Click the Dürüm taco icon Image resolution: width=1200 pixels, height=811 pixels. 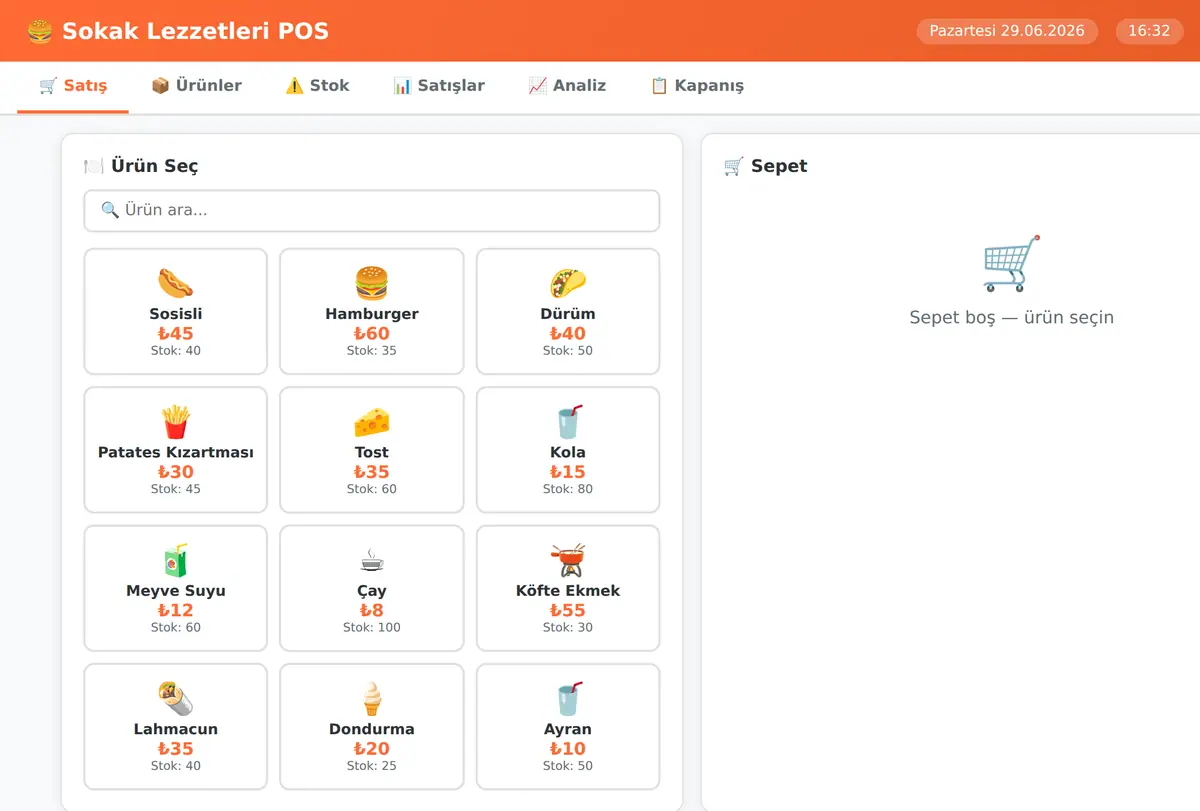[568, 283]
